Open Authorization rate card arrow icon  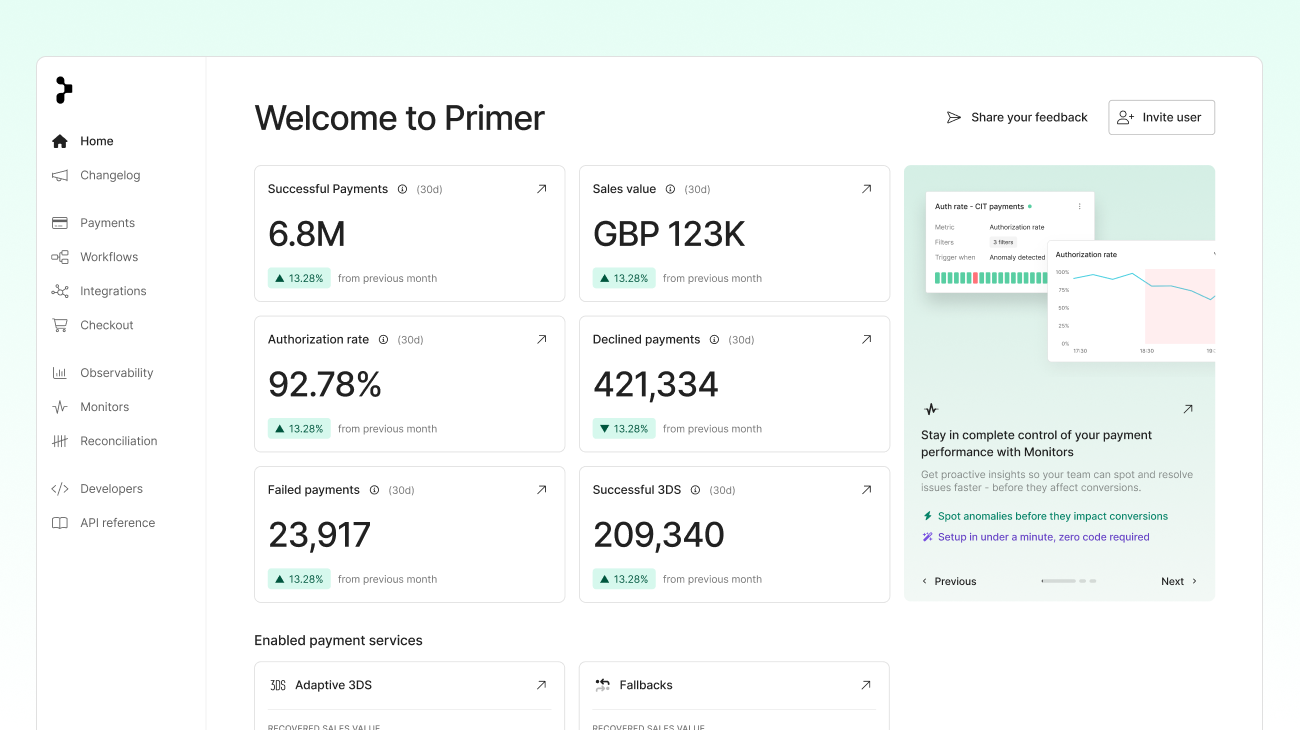[x=541, y=339]
